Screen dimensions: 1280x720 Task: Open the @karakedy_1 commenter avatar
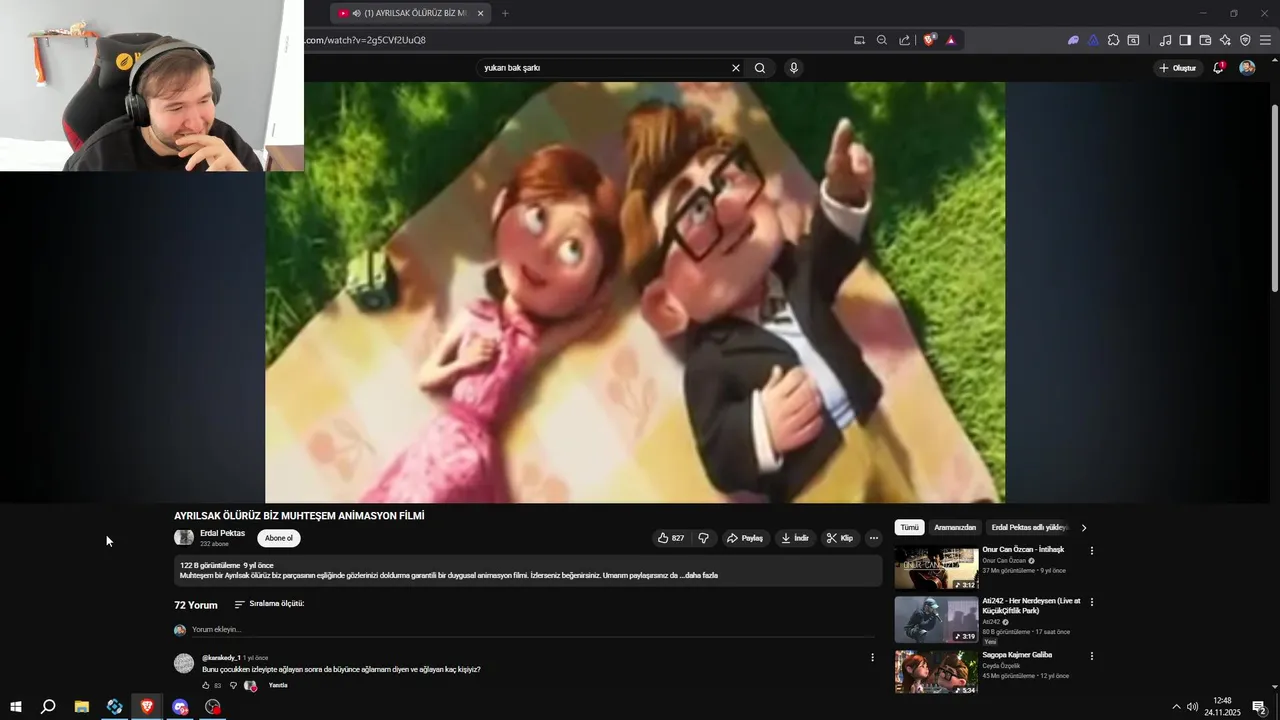[x=184, y=663]
